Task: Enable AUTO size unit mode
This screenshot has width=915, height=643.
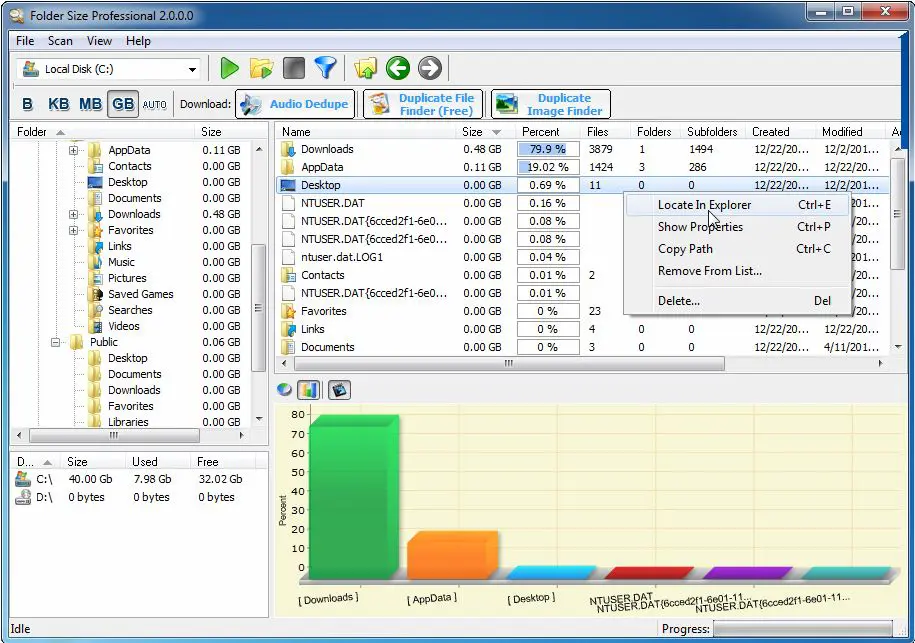Action: [154, 104]
